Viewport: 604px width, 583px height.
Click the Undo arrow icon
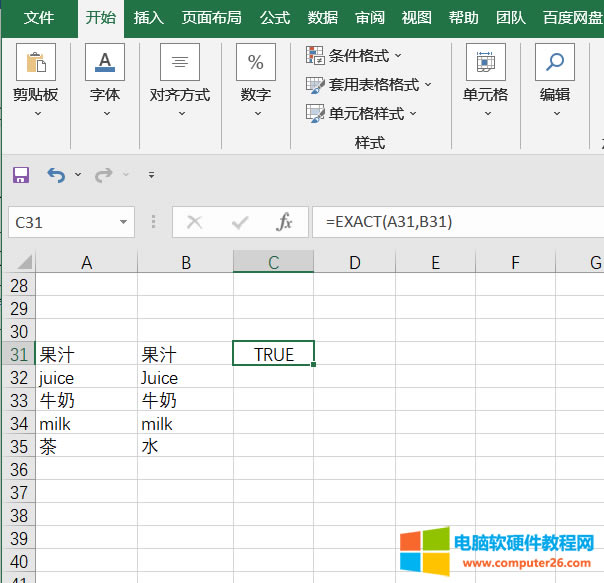click(x=56, y=175)
